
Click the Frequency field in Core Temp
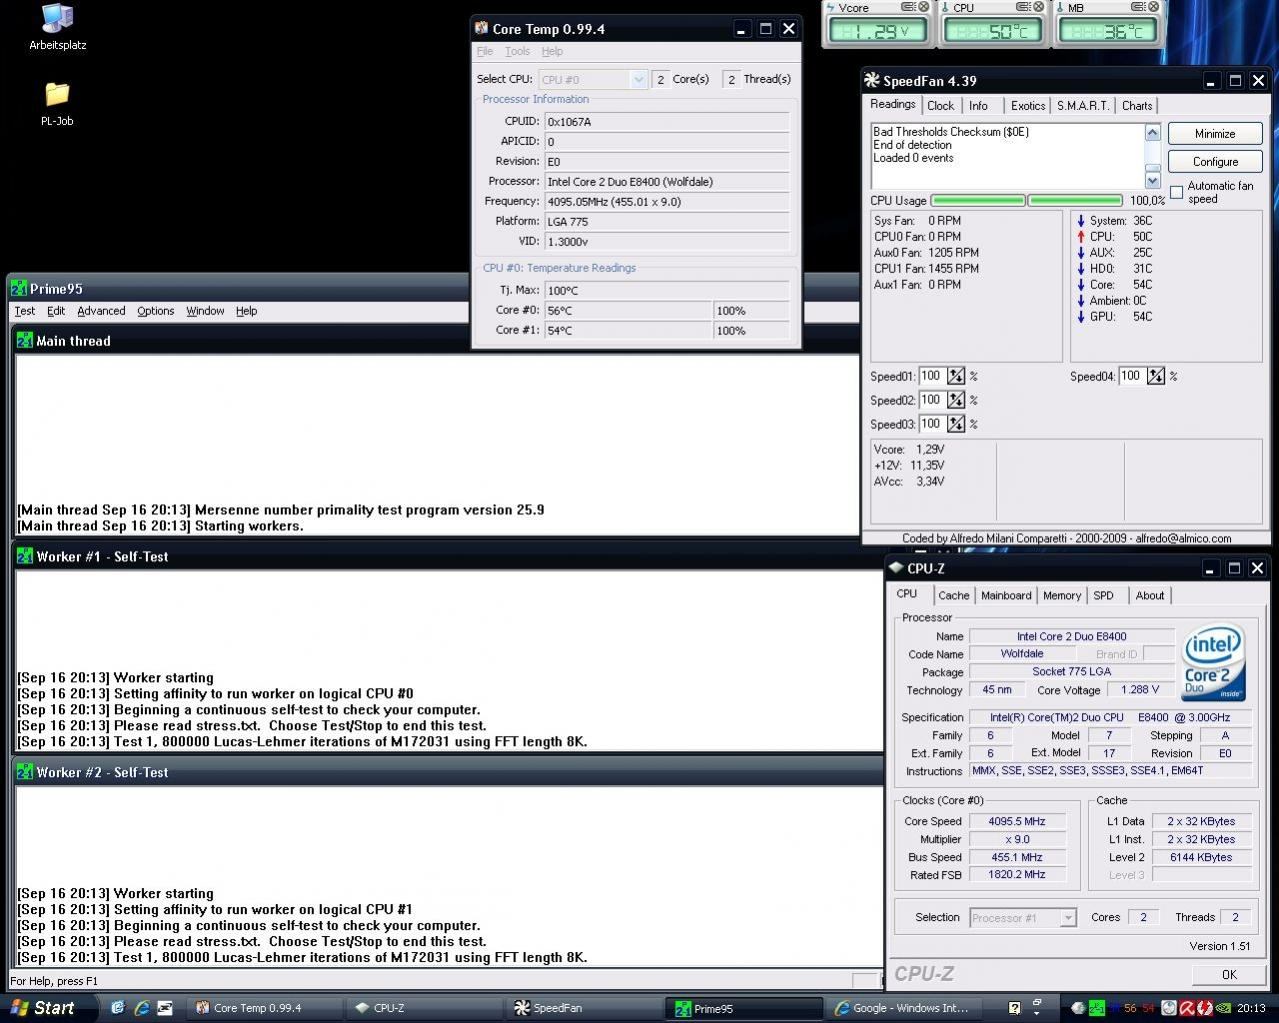(x=667, y=201)
